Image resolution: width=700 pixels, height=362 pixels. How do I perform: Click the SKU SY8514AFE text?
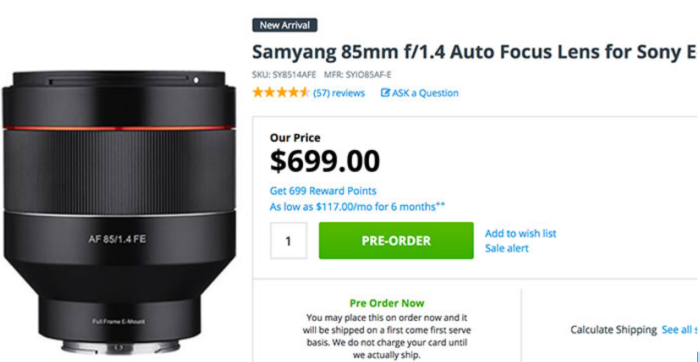click(x=284, y=75)
